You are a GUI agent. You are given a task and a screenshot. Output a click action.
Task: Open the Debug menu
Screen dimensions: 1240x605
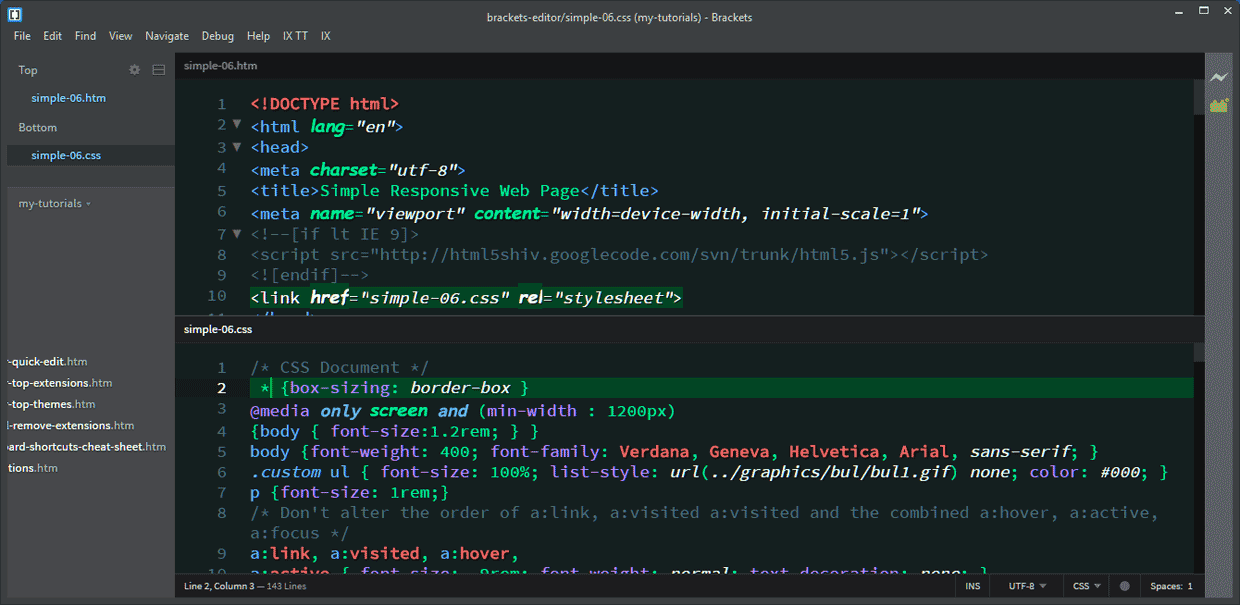coord(218,36)
